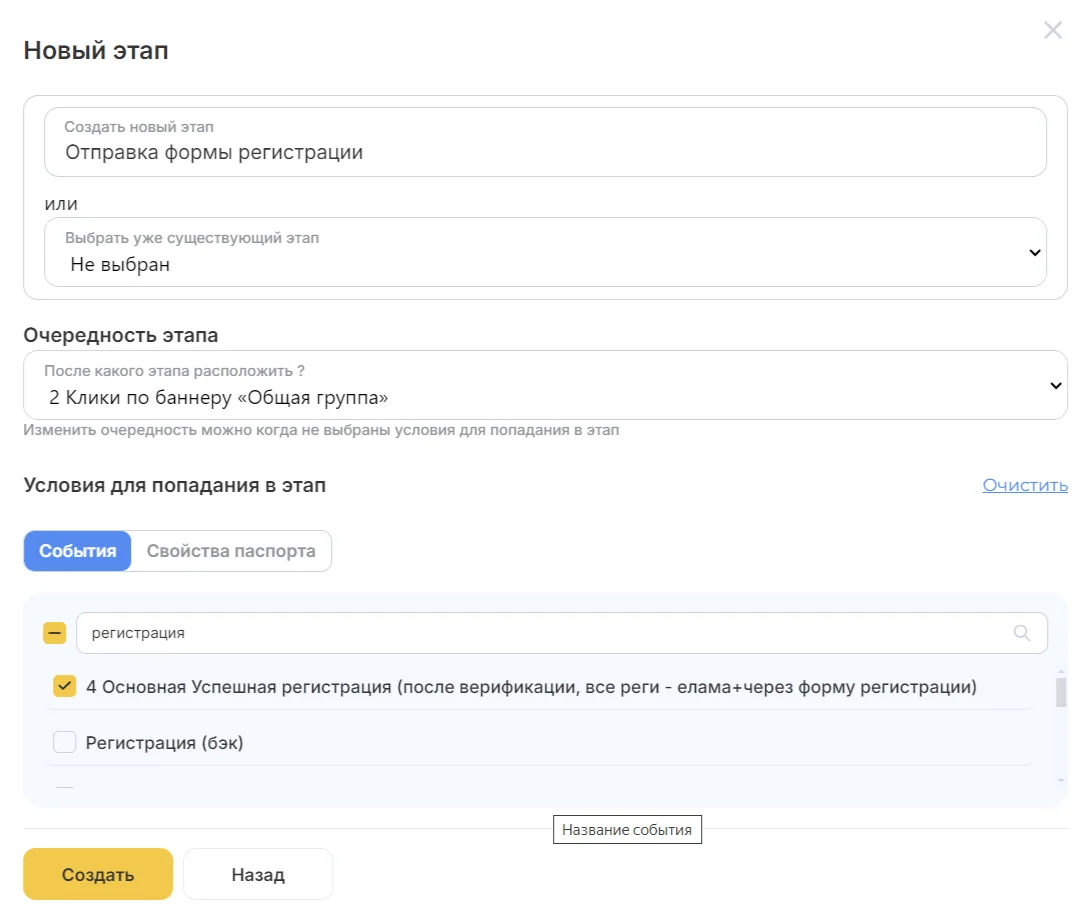Click the Условия для попадания в этап heading
The width and height of the screenshot is (1087, 906).
(x=175, y=485)
